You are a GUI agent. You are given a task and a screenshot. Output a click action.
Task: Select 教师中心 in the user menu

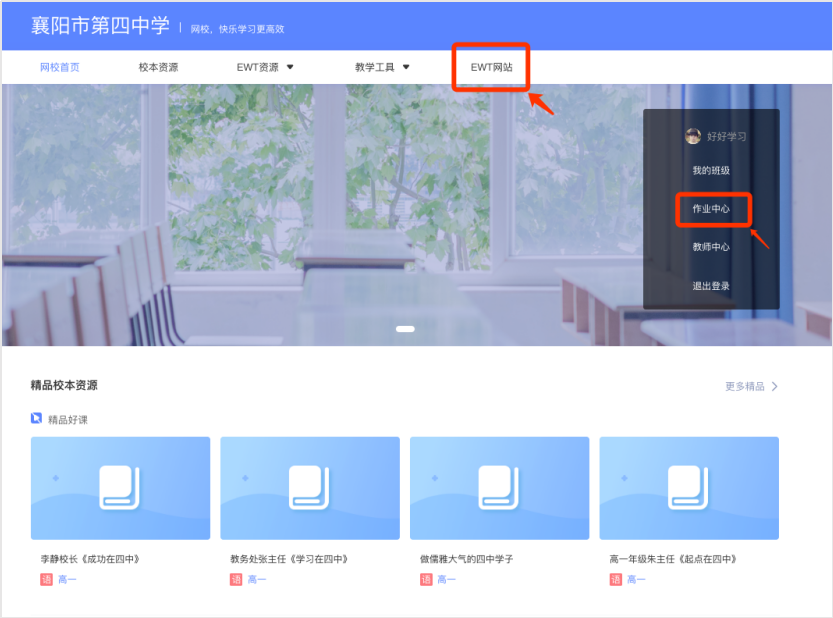[711, 247]
